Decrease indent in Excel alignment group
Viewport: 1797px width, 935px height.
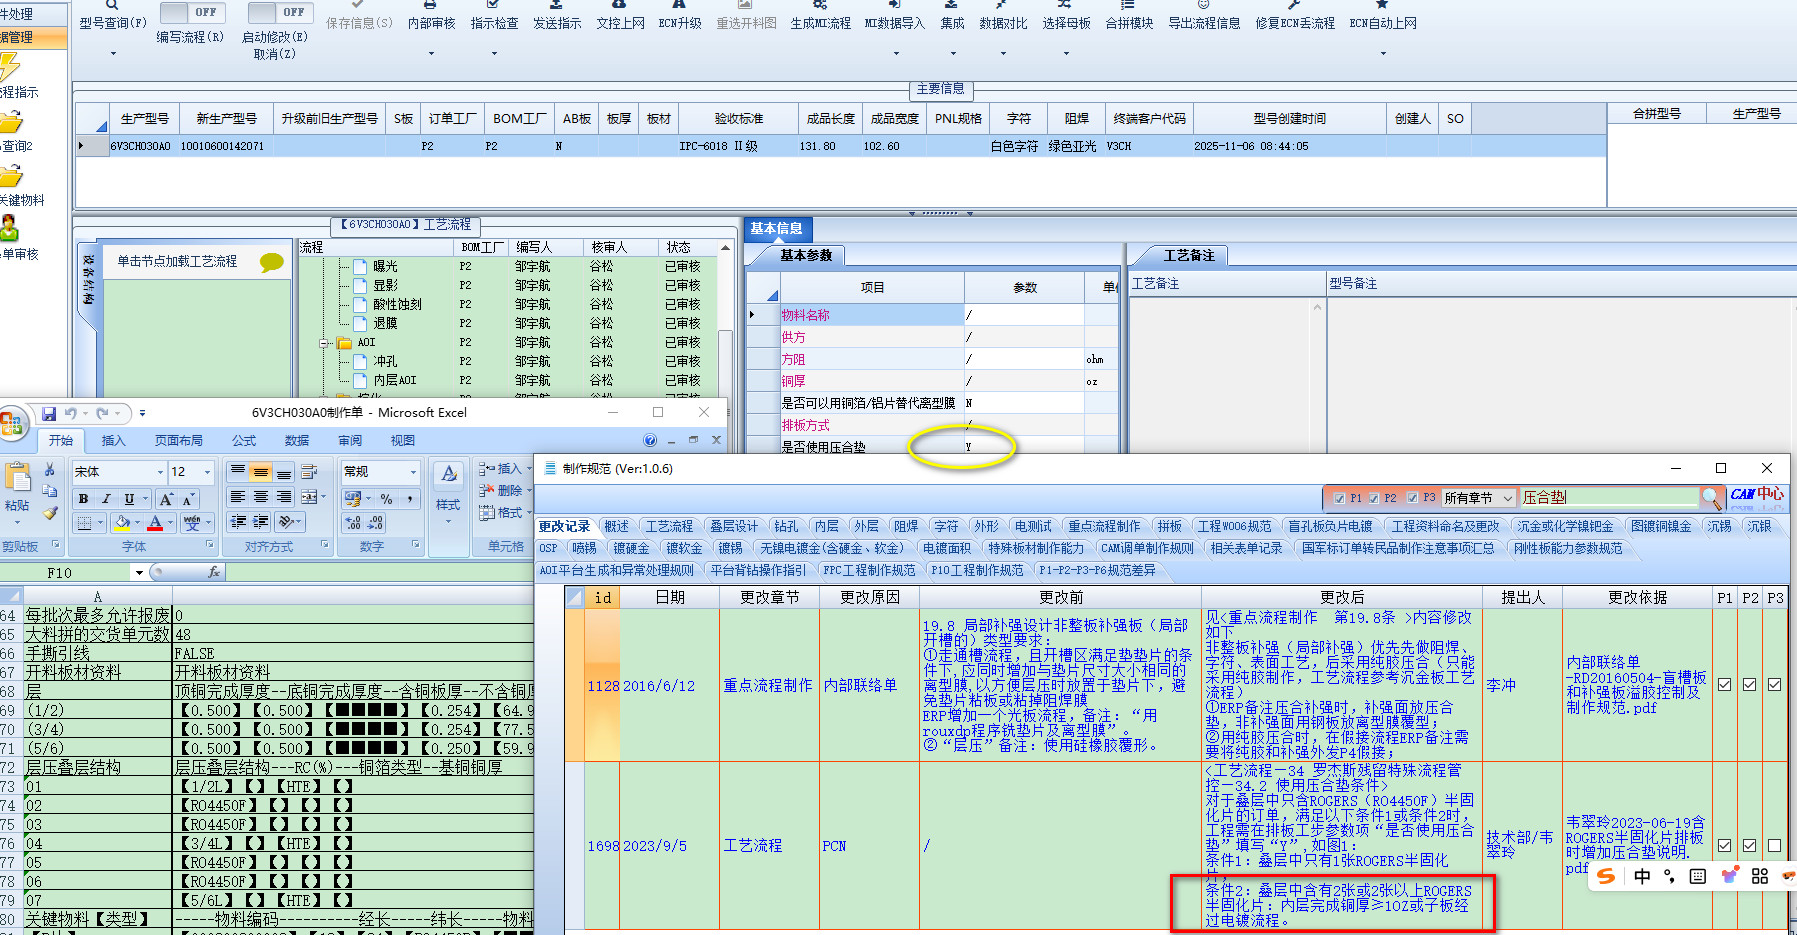(x=238, y=522)
